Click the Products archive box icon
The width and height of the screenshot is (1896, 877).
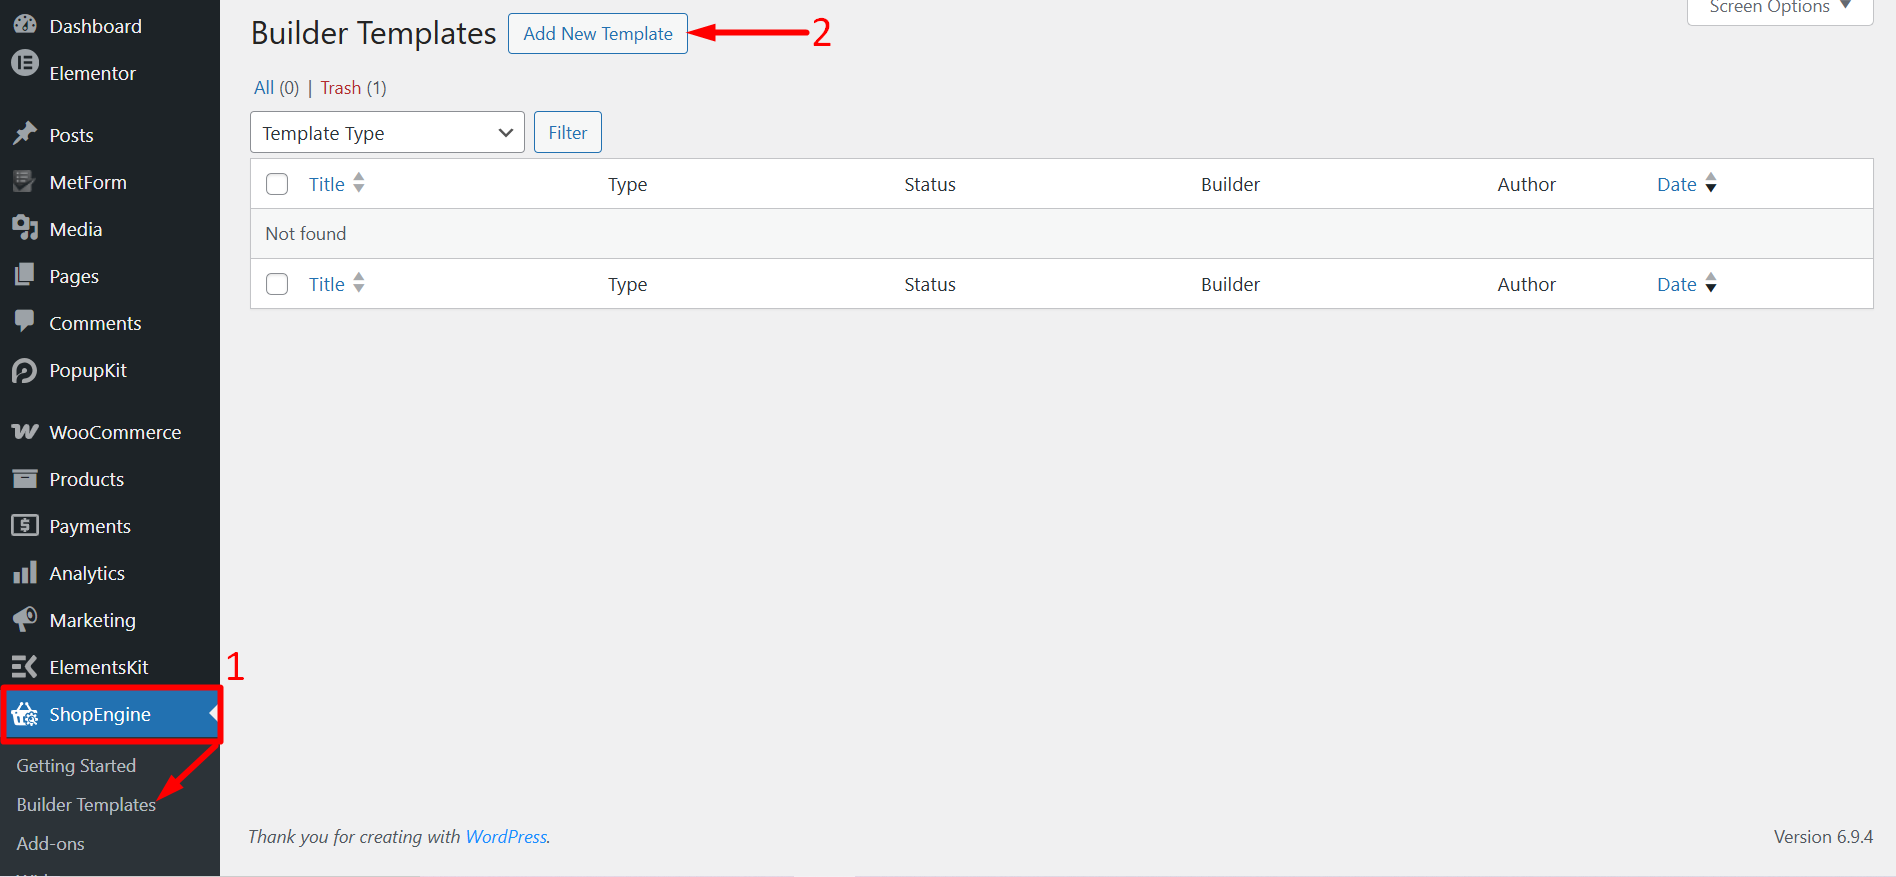(25, 478)
